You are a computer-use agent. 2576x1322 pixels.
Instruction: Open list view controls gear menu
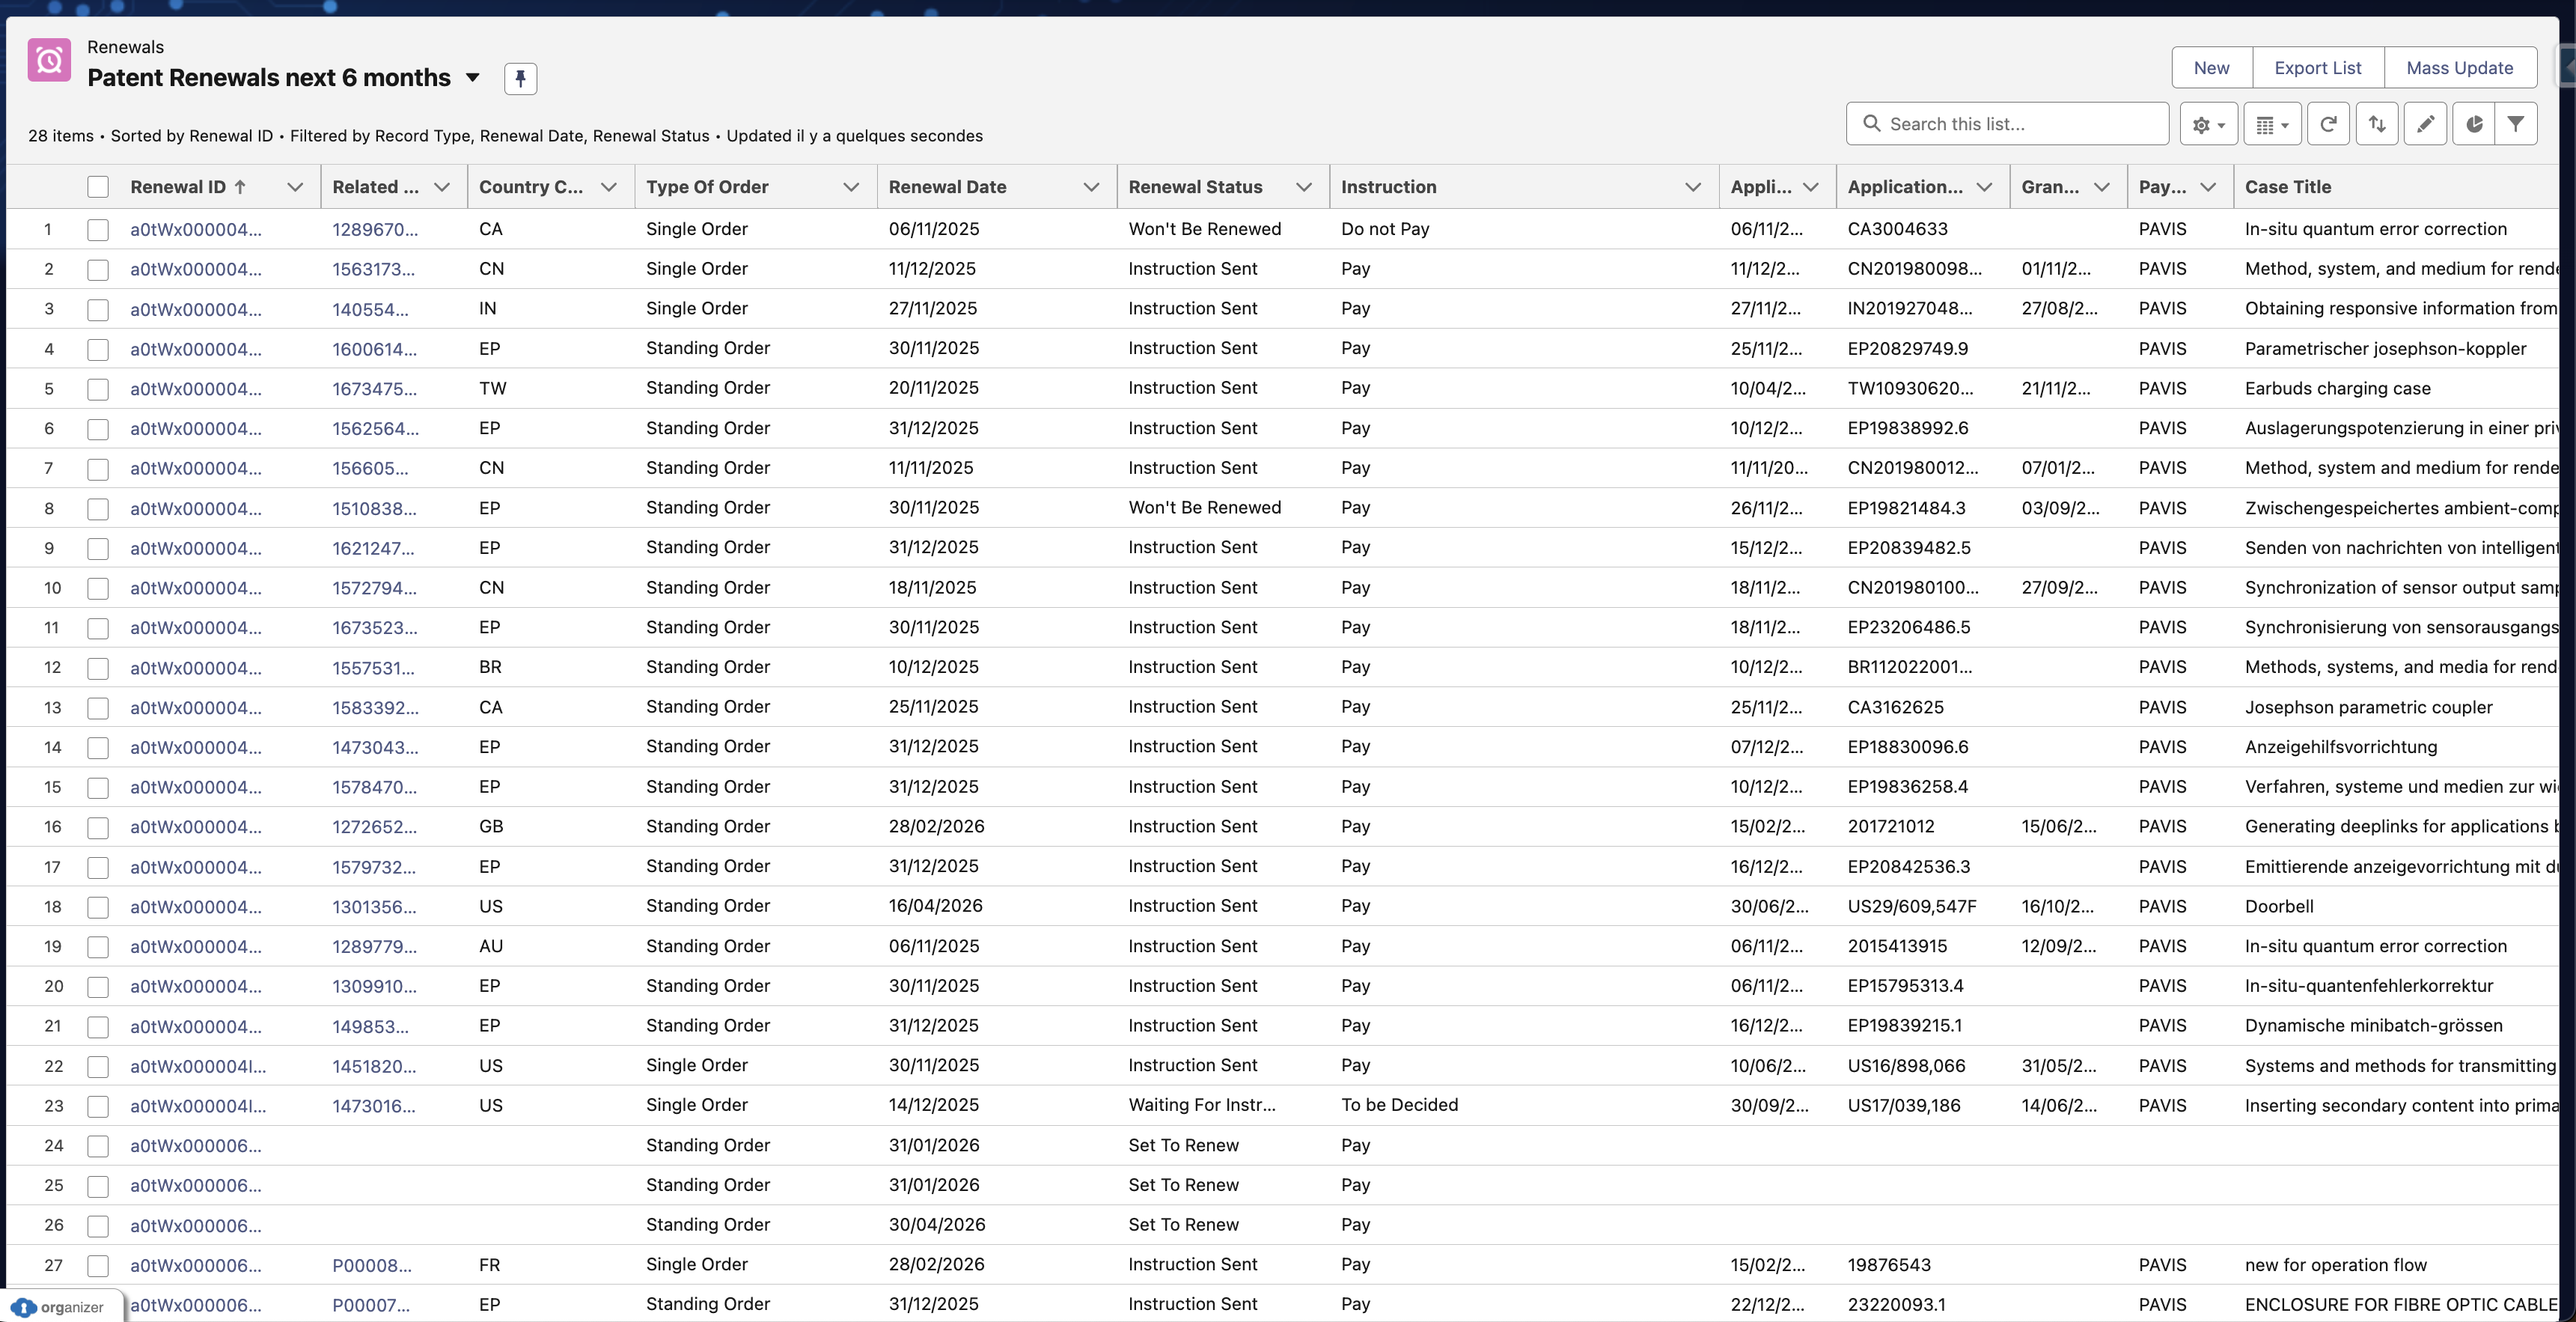tap(2208, 124)
